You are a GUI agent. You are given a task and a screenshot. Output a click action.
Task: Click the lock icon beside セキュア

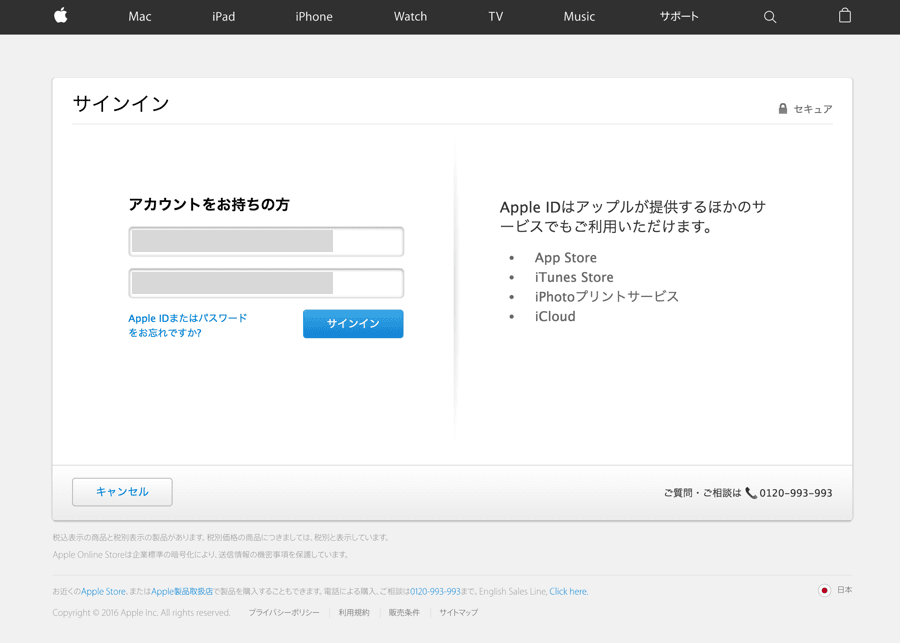tap(782, 109)
